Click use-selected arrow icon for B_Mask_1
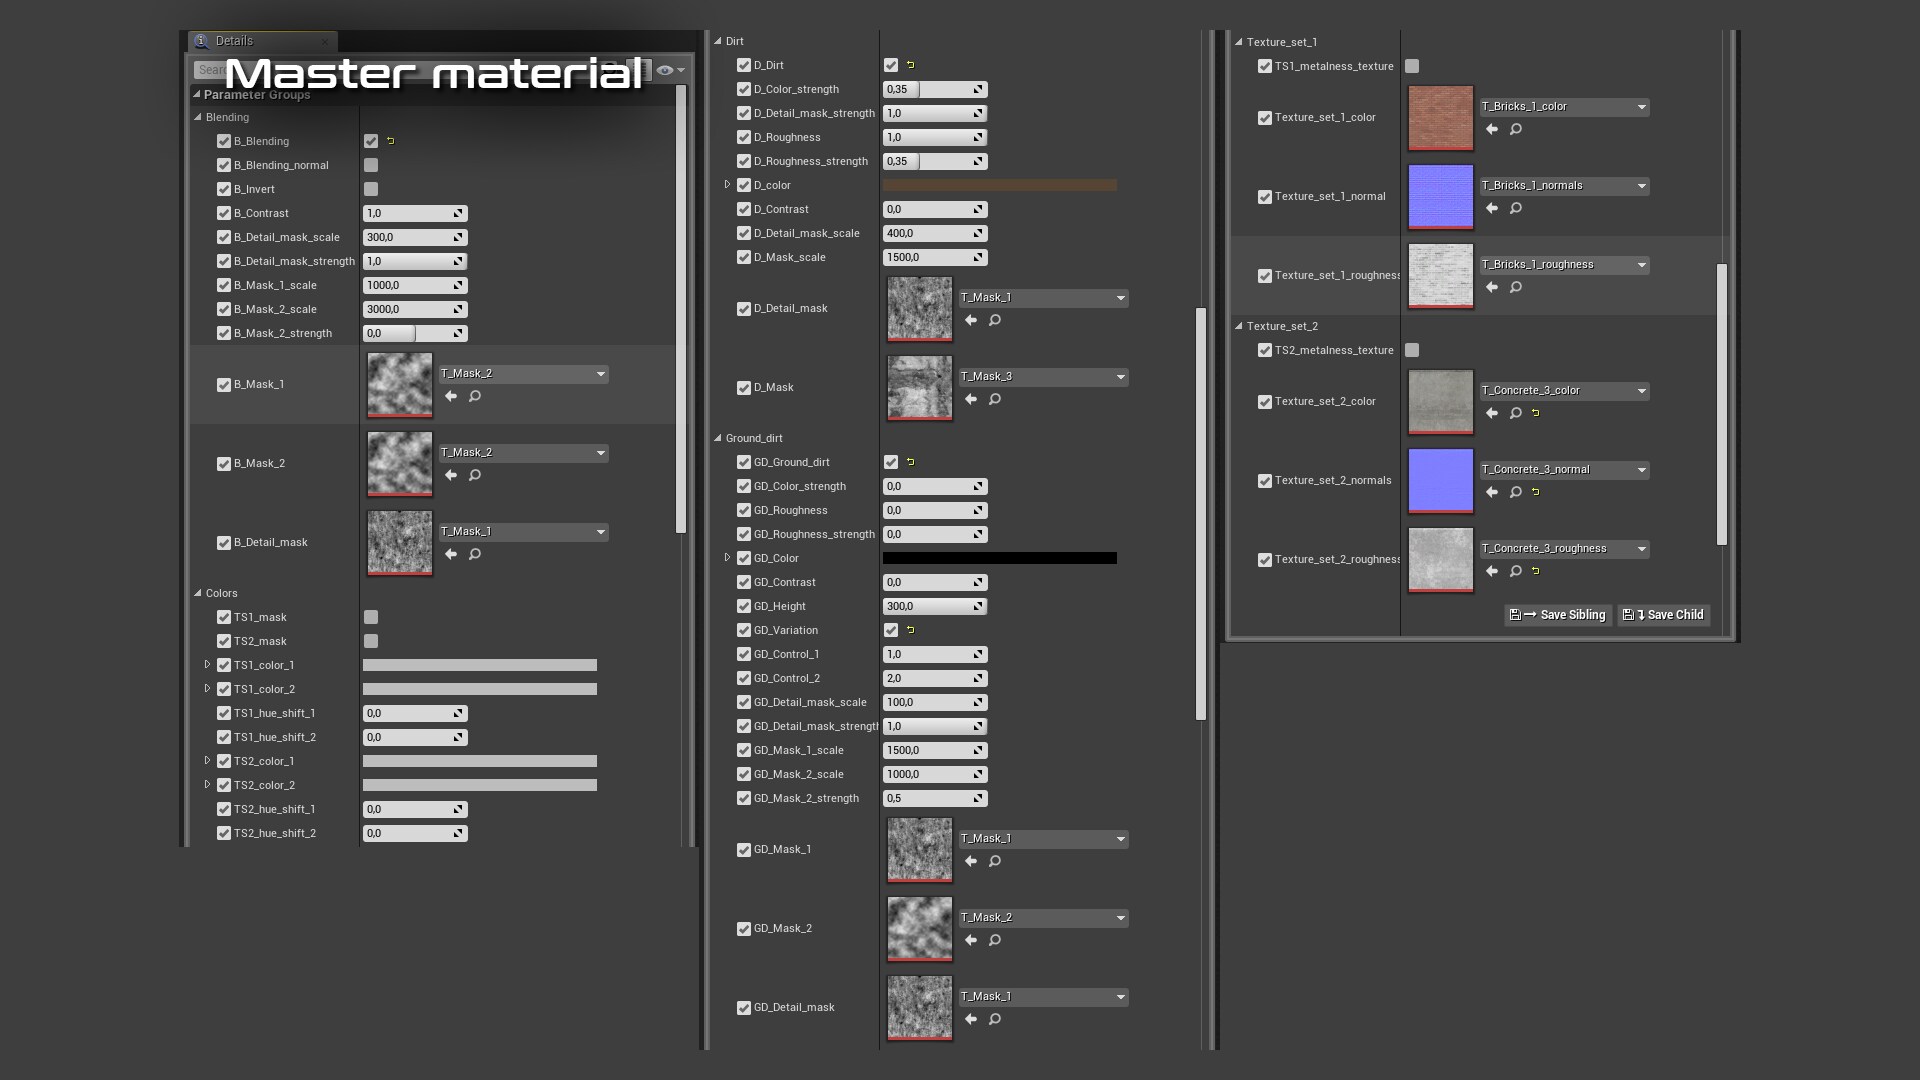The height and width of the screenshot is (1080, 1920). click(x=451, y=397)
